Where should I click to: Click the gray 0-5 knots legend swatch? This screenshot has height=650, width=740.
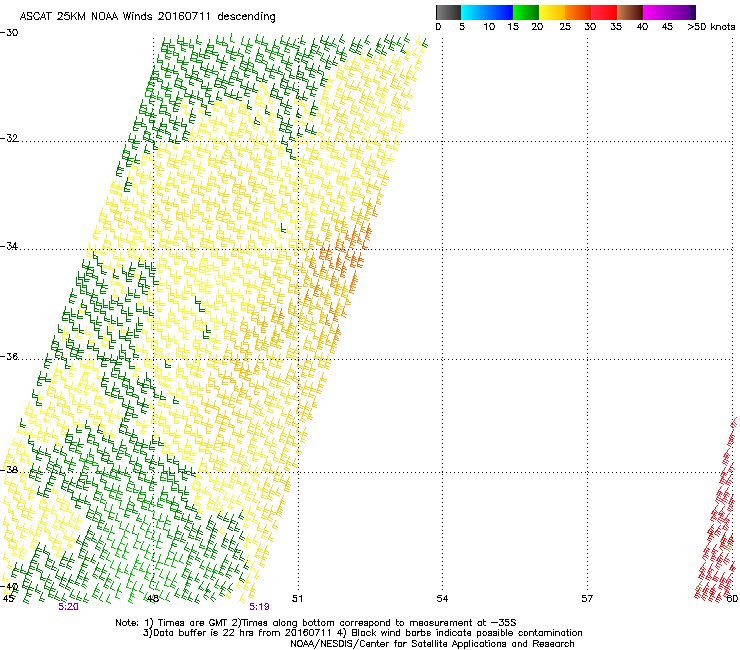pos(448,12)
